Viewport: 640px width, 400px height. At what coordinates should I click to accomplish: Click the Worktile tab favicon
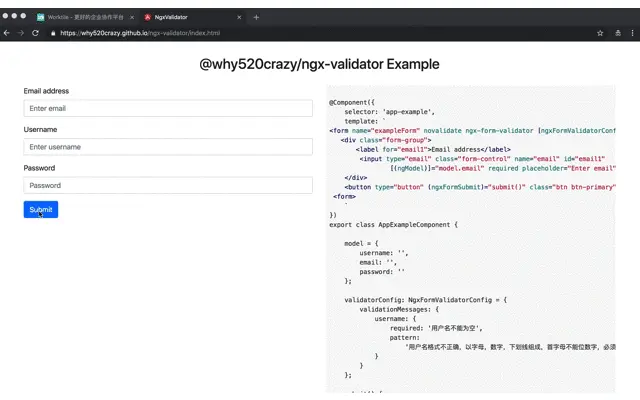click(40, 17)
